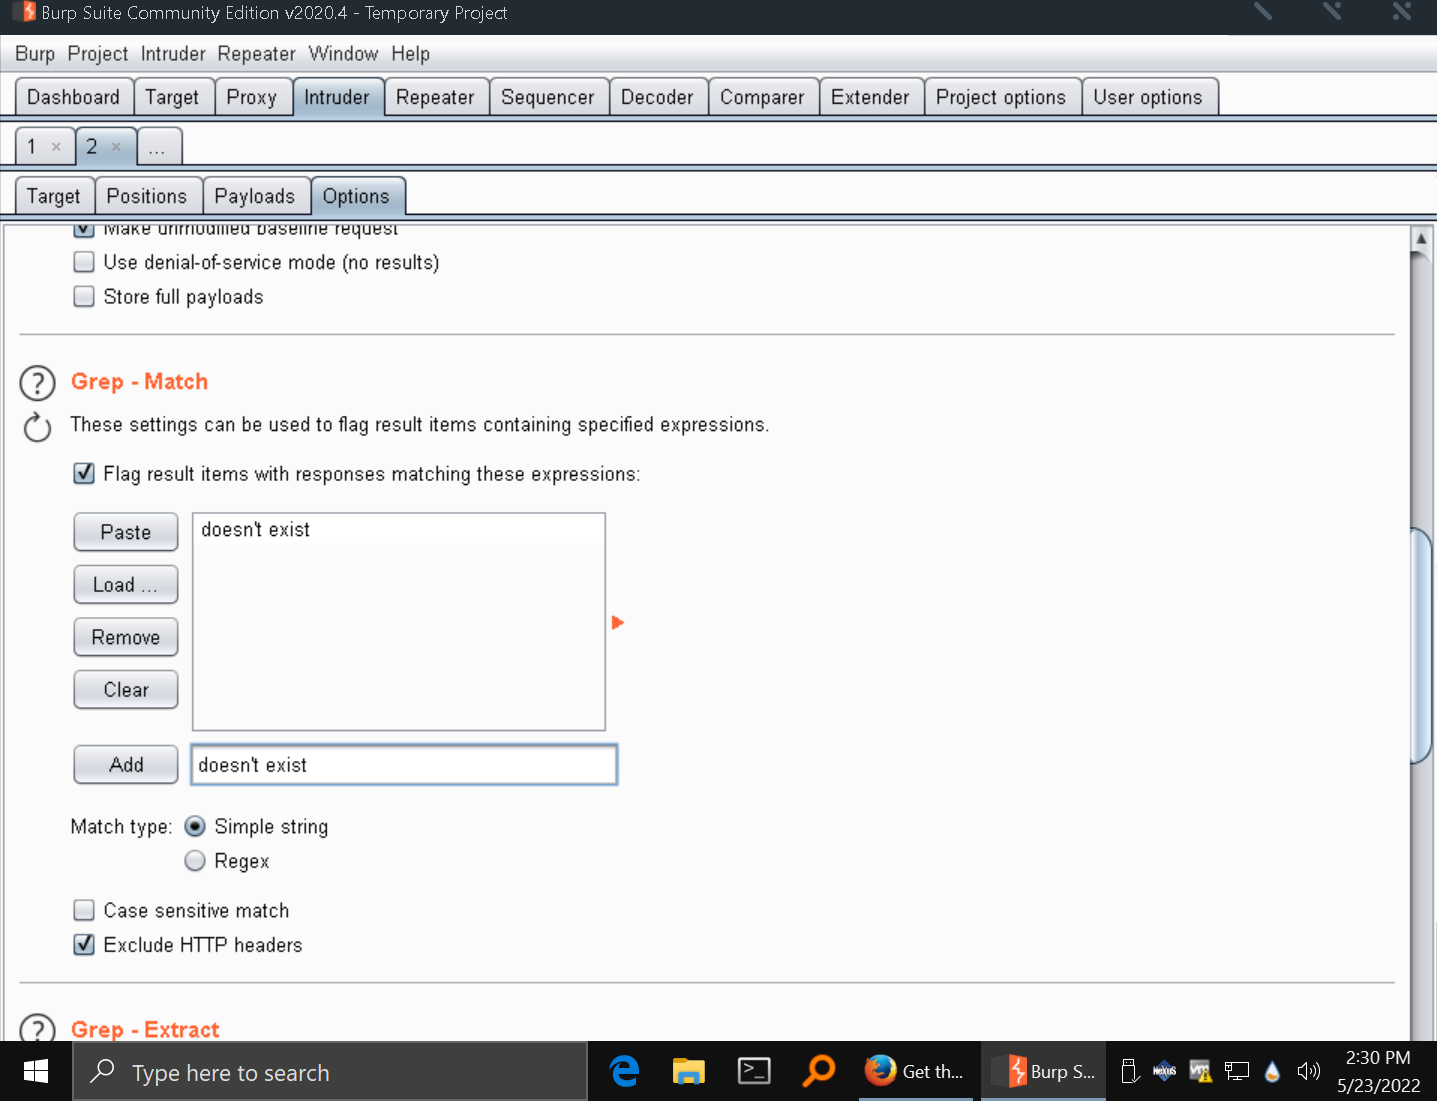Enable Use denial-of-service mode checkbox
This screenshot has height=1101, width=1437.
(x=84, y=262)
